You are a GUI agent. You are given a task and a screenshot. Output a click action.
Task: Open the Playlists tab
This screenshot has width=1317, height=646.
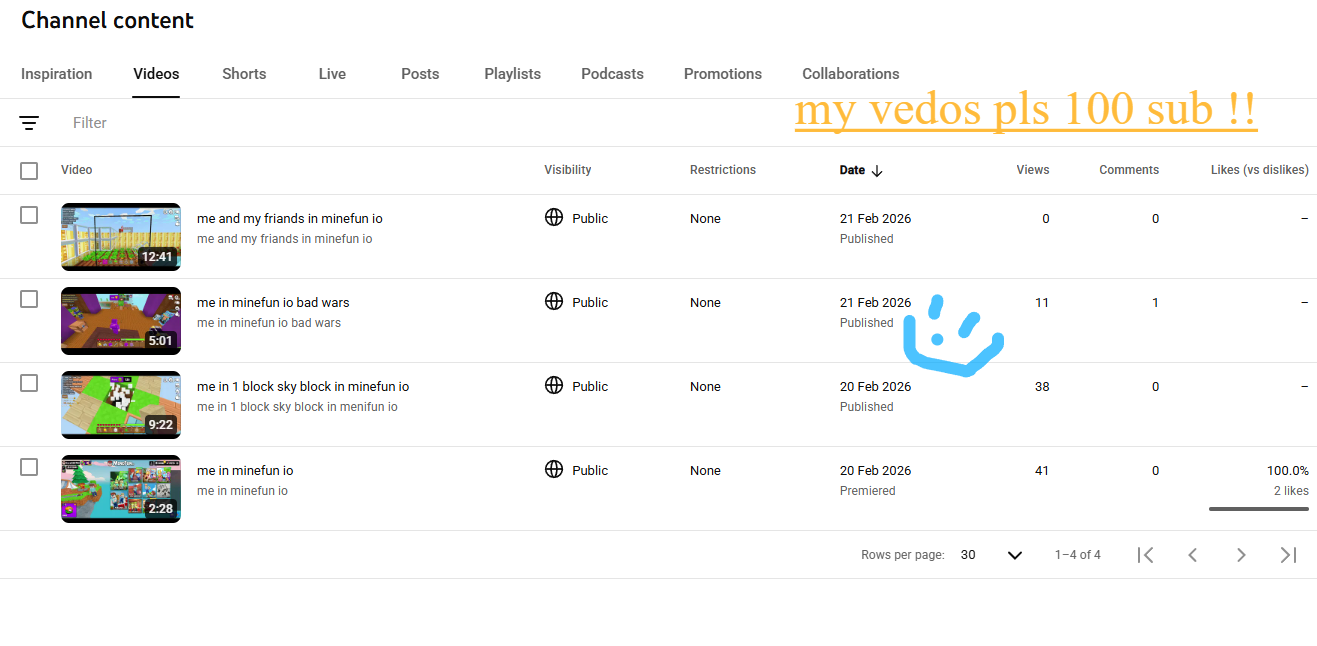[512, 74]
